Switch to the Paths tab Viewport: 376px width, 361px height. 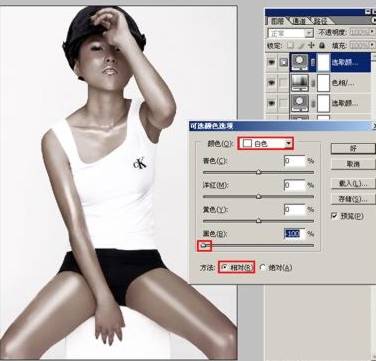coord(321,21)
